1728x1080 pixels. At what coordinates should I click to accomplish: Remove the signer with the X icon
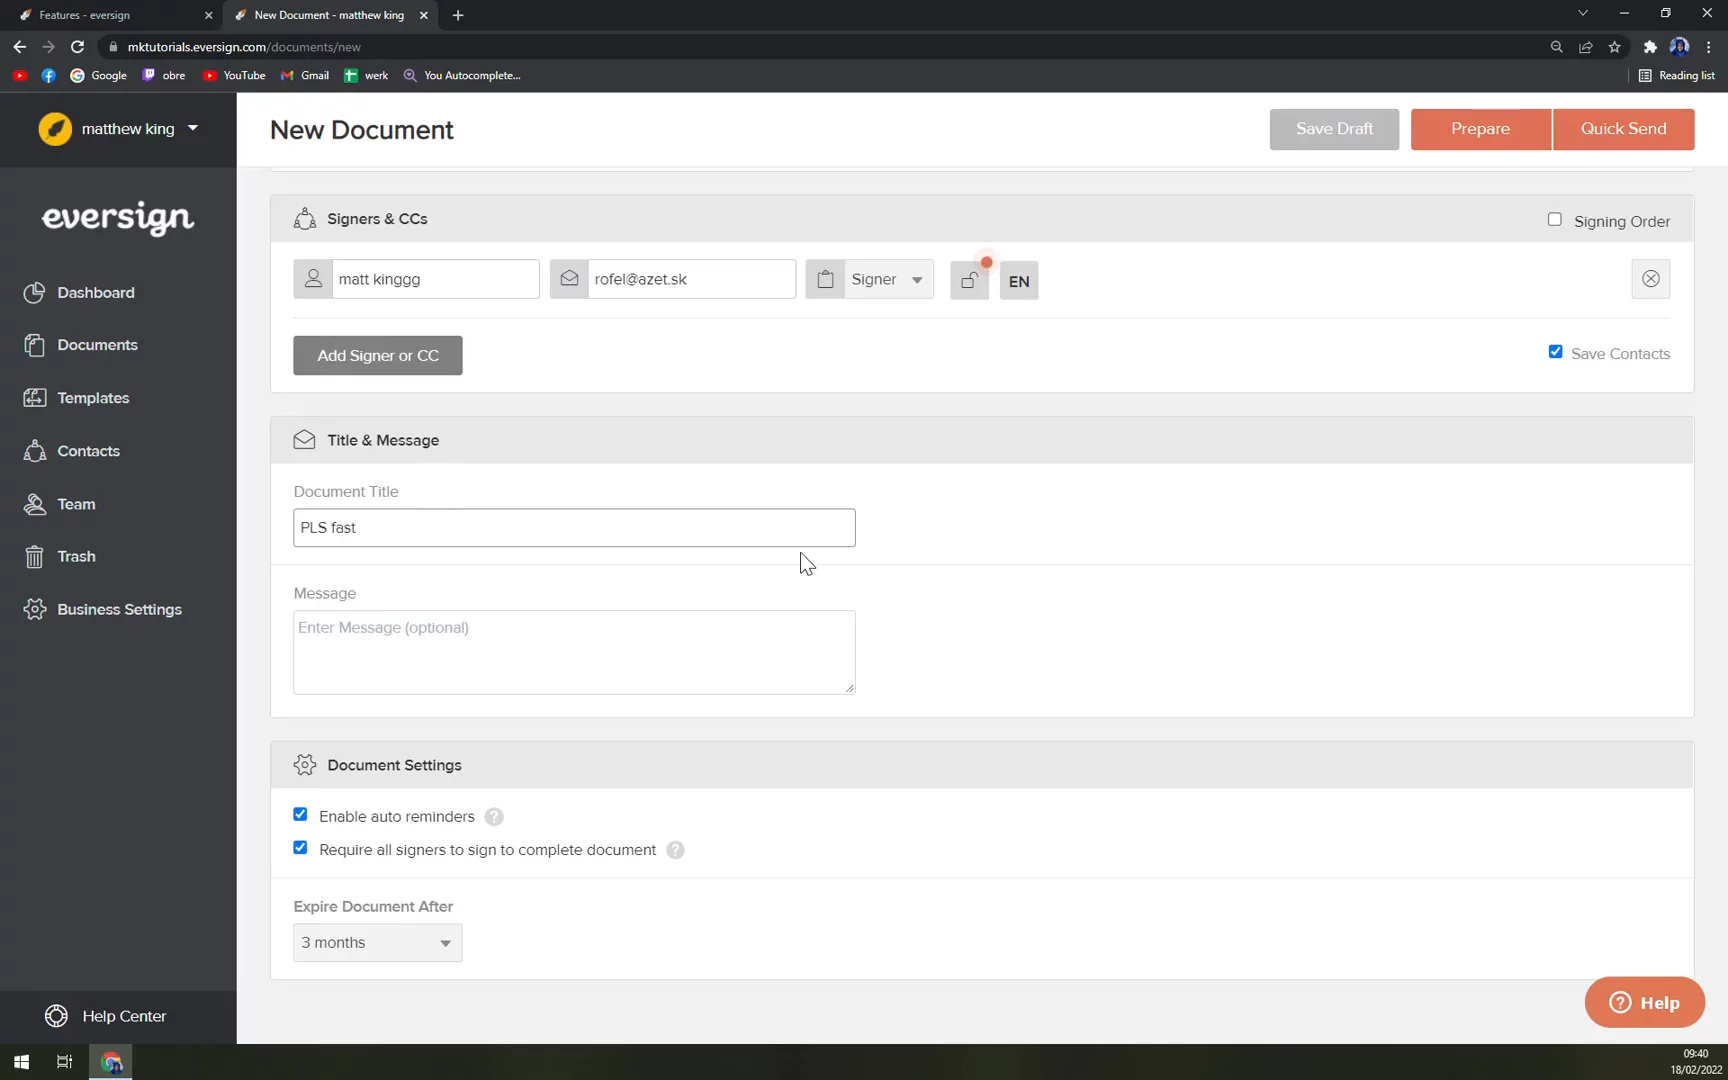coord(1650,279)
